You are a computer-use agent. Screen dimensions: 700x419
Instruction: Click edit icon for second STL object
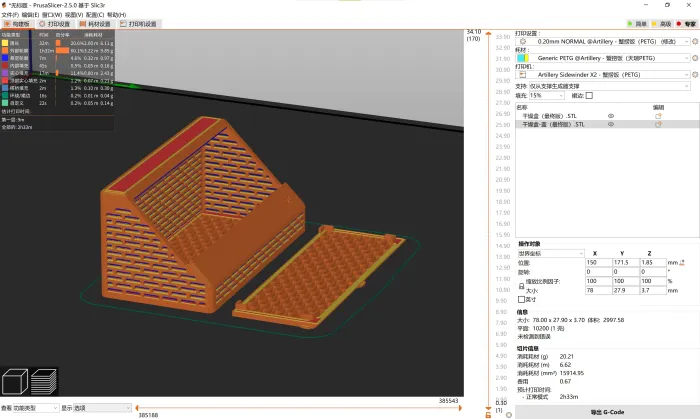coord(658,124)
